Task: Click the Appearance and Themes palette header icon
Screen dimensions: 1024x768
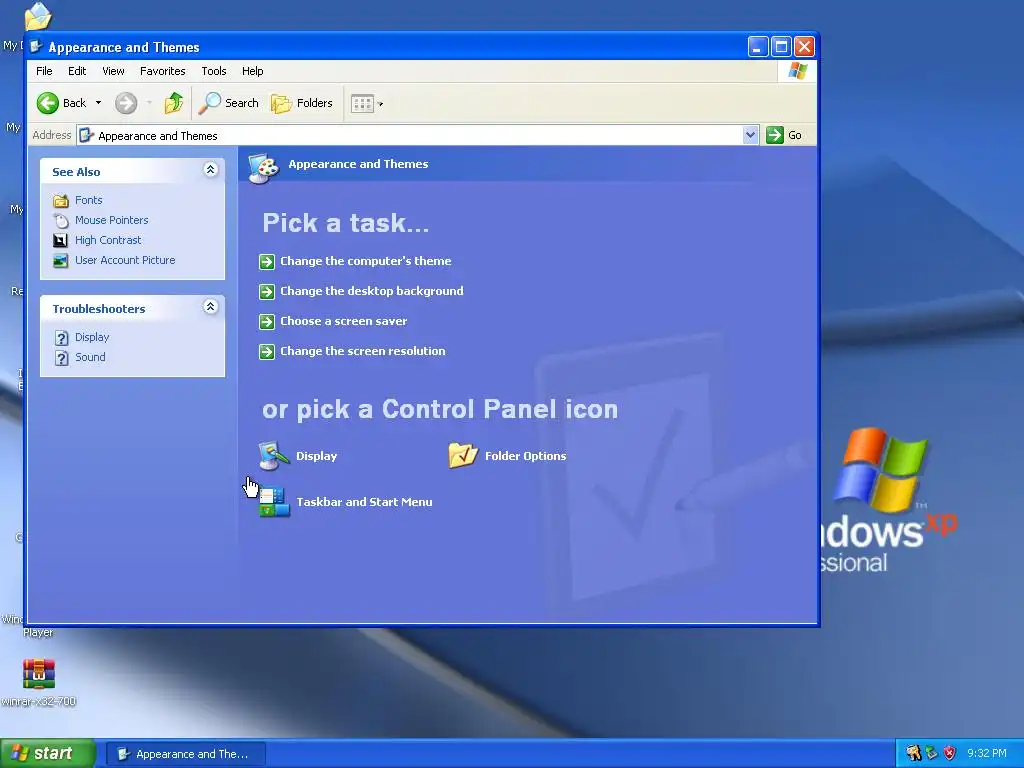Action: [264, 168]
